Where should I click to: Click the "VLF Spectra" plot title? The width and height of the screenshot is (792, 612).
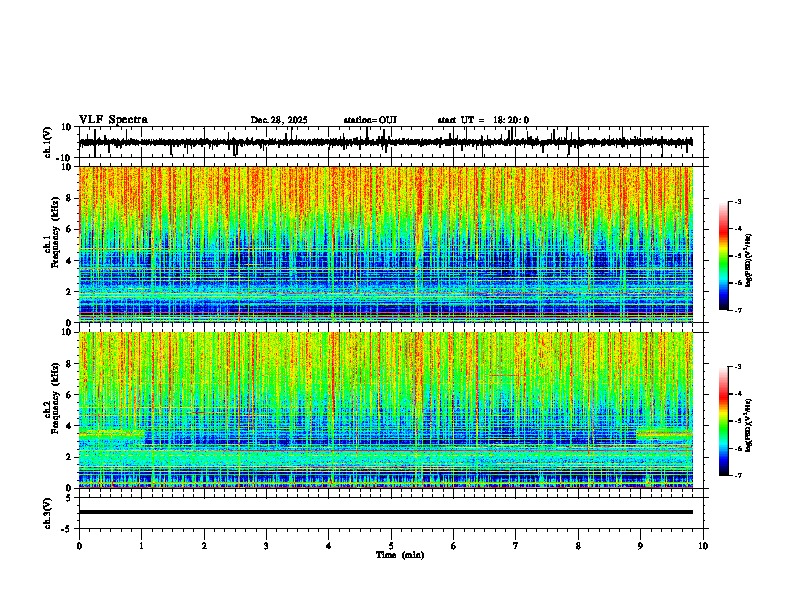pyautogui.click(x=113, y=120)
